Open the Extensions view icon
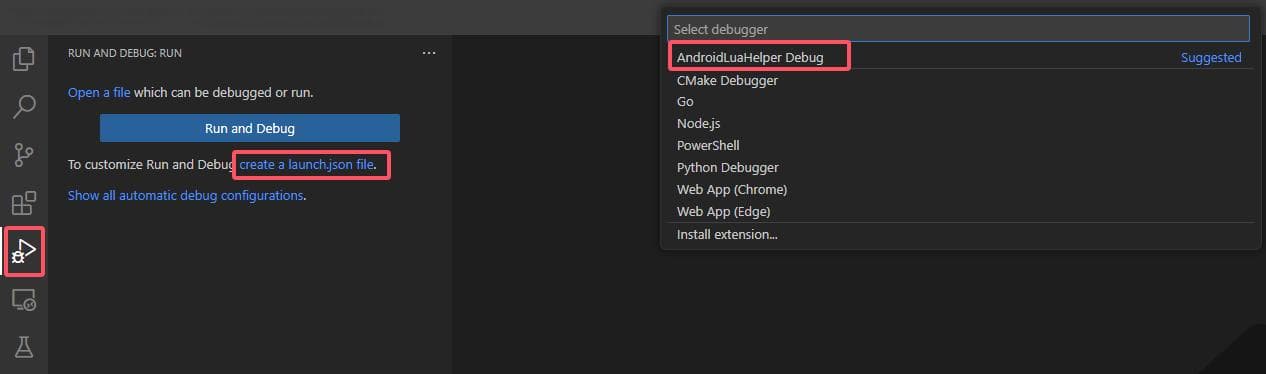The height and width of the screenshot is (374, 1266). coord(23,203)
